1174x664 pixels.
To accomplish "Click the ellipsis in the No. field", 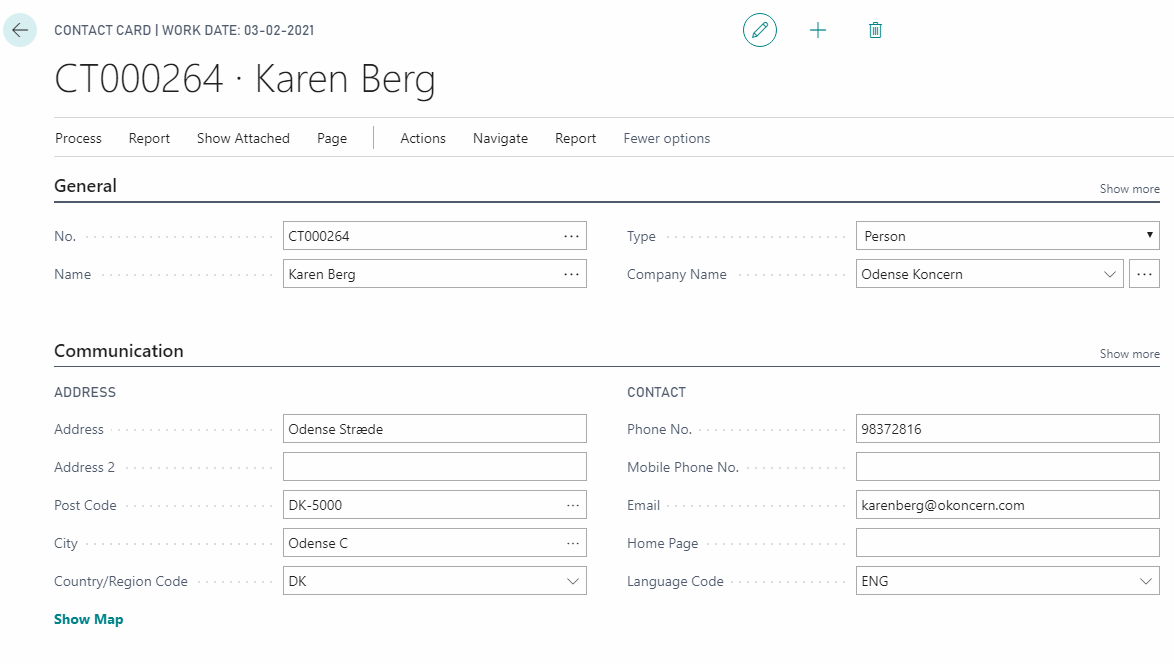I will pyautogui.click(x=571, y=237).
